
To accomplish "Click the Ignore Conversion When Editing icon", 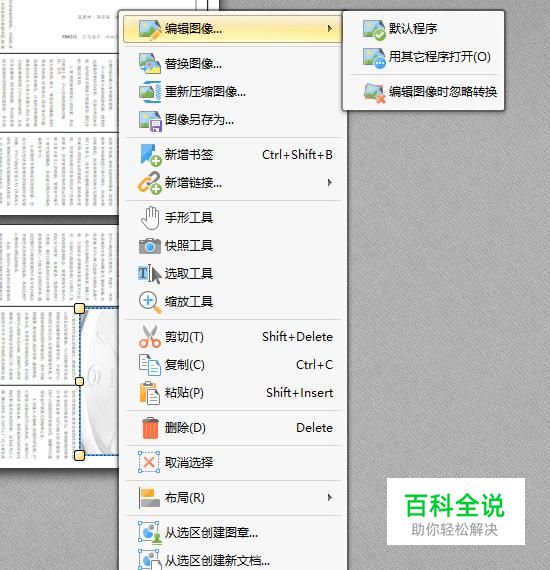I will pyautogui.click(x=374, y=92).
